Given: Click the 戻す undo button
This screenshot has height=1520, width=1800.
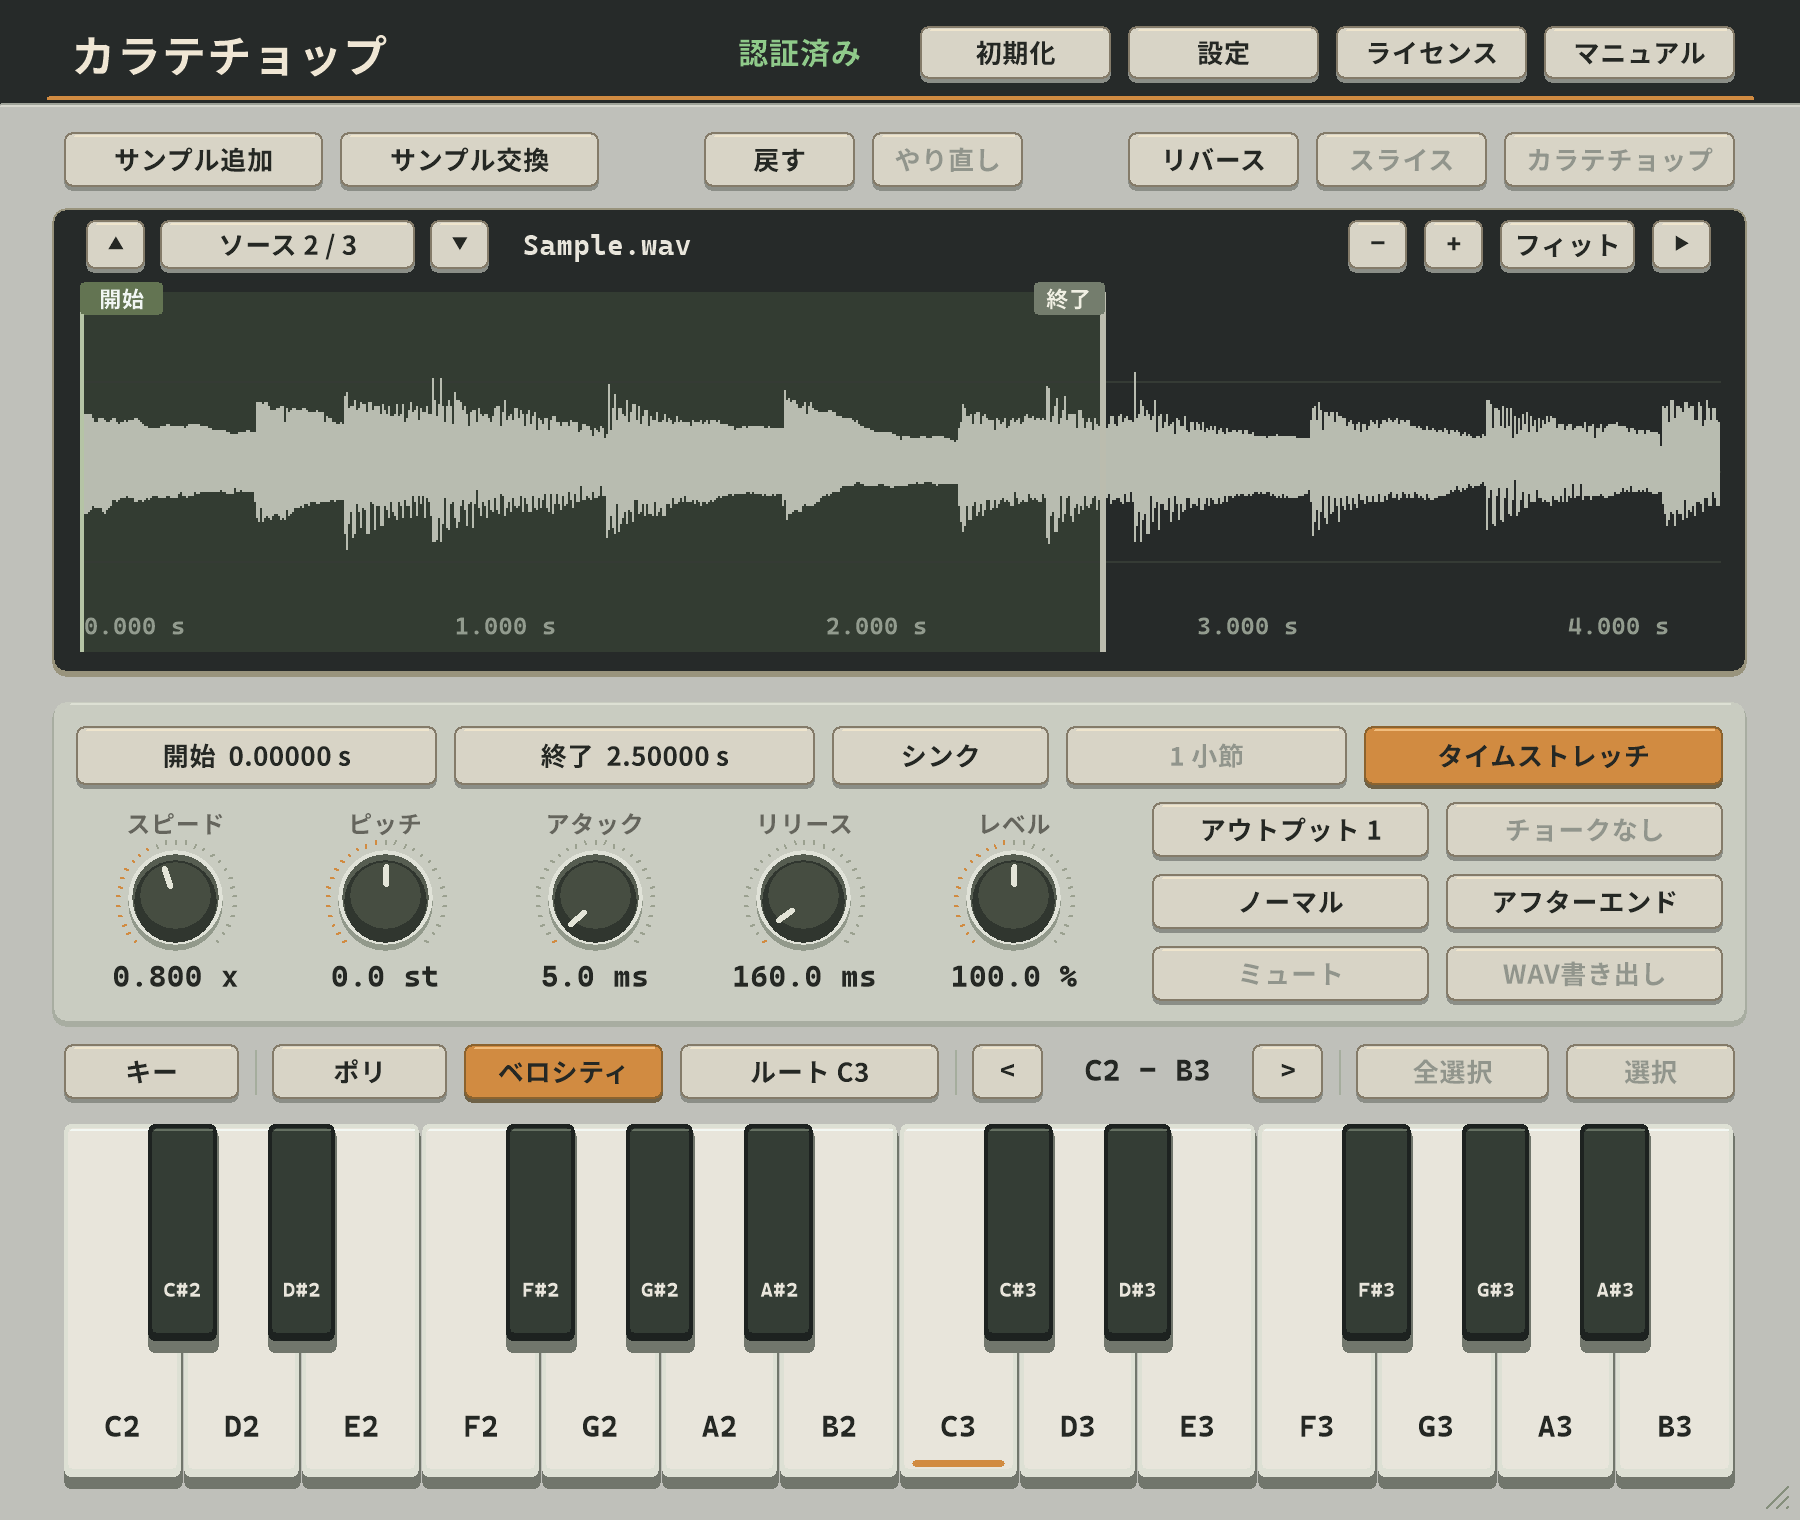Looking at the screenshot, I should [779, 160].
